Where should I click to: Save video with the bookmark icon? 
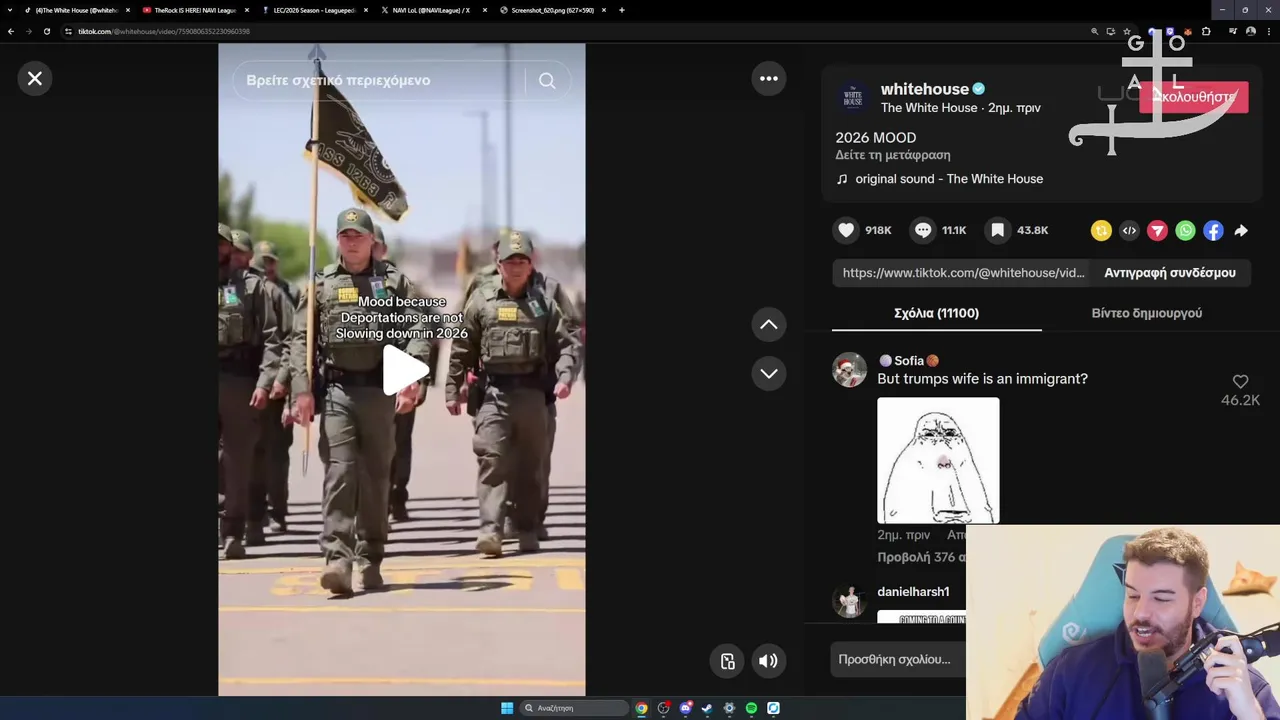(998, 230)
